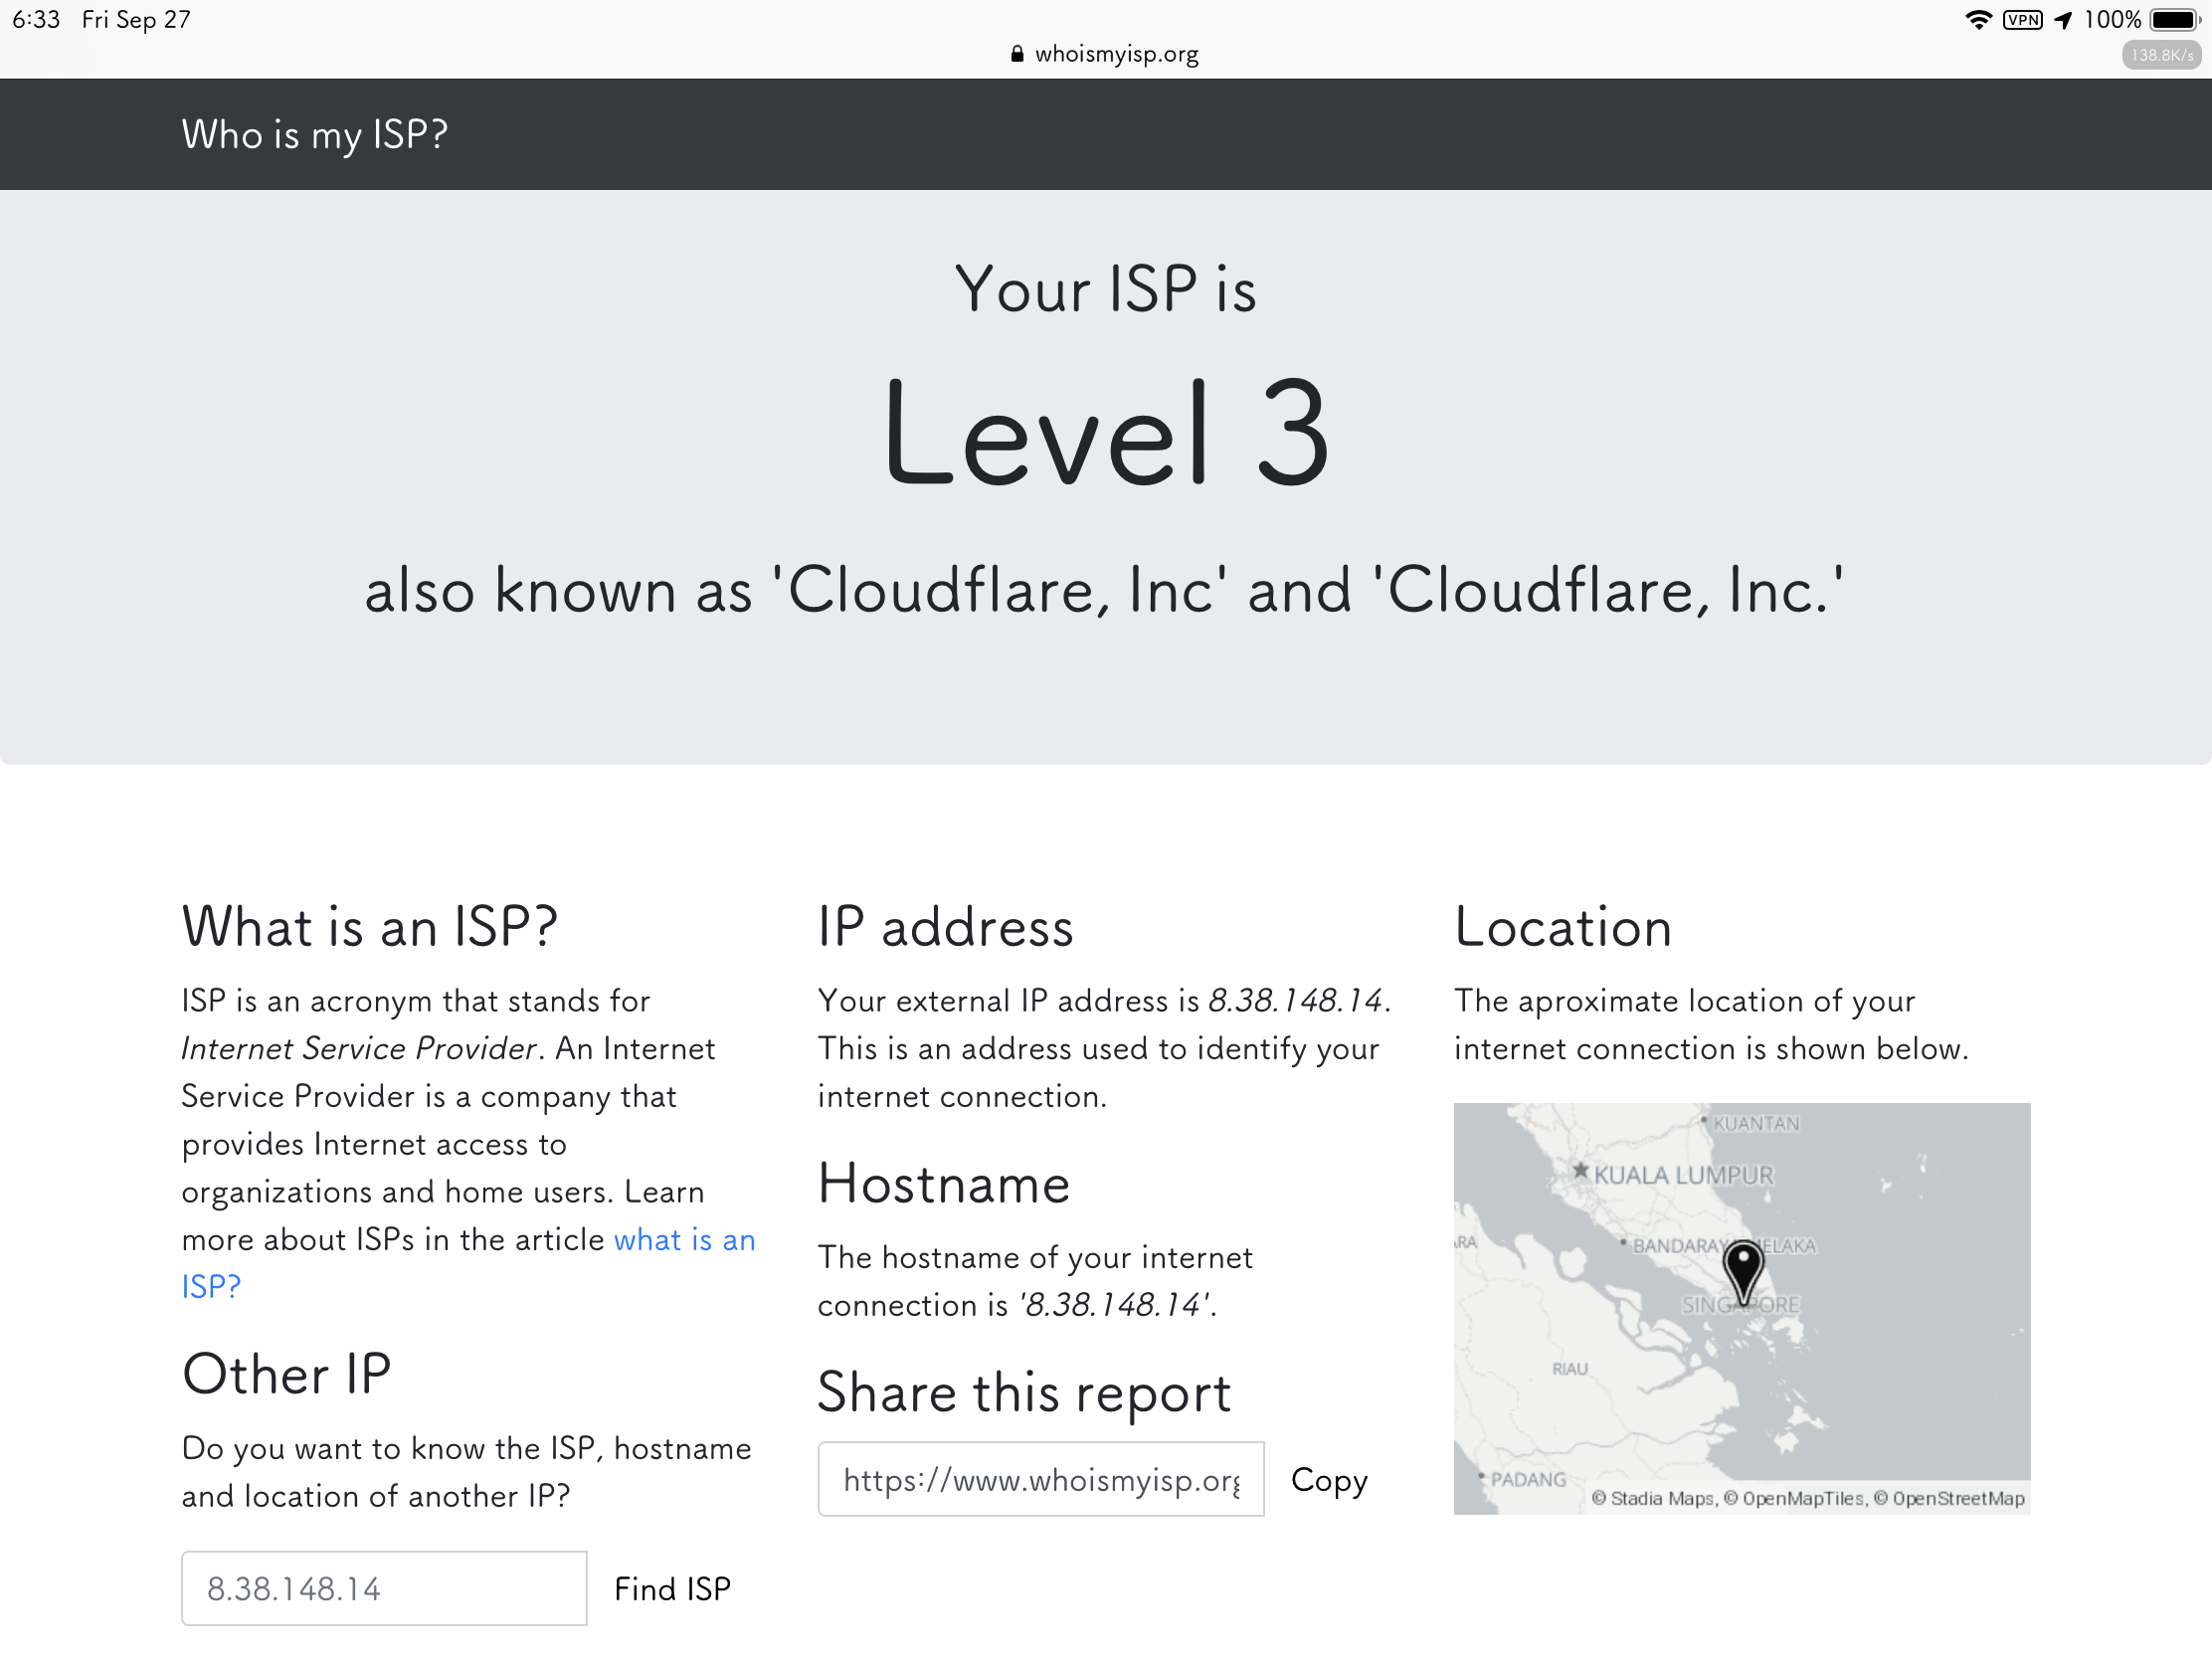2212x1659 pixels.
Task: Tap the VPN indicator icon
Action: click(2022, 20)
